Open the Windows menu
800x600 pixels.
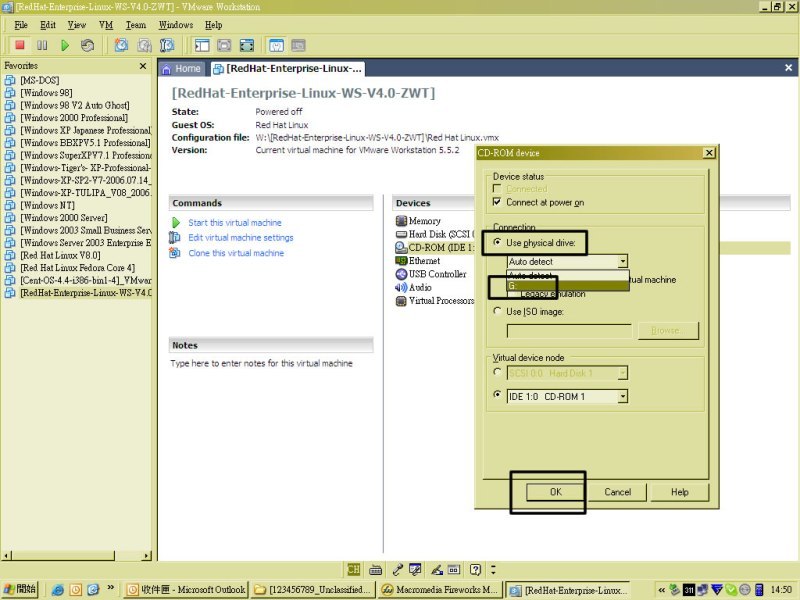[176, 25]
